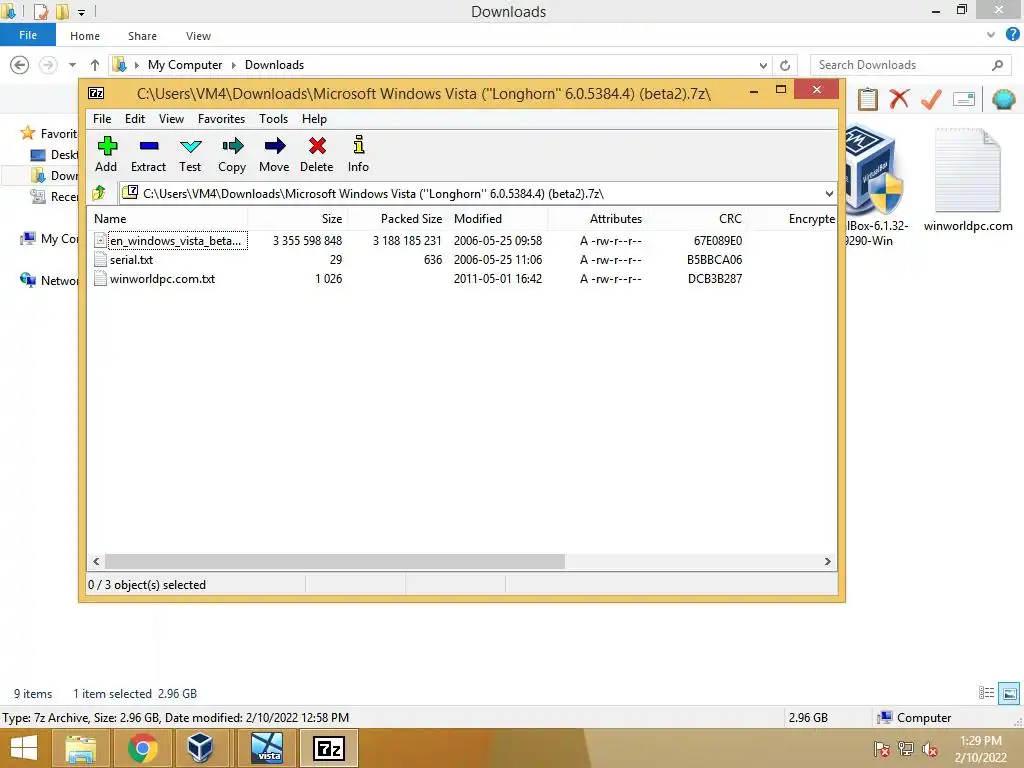Select the winworldpc.com file in Explorer
This screenshot has width=1024, height=768.
968,180
